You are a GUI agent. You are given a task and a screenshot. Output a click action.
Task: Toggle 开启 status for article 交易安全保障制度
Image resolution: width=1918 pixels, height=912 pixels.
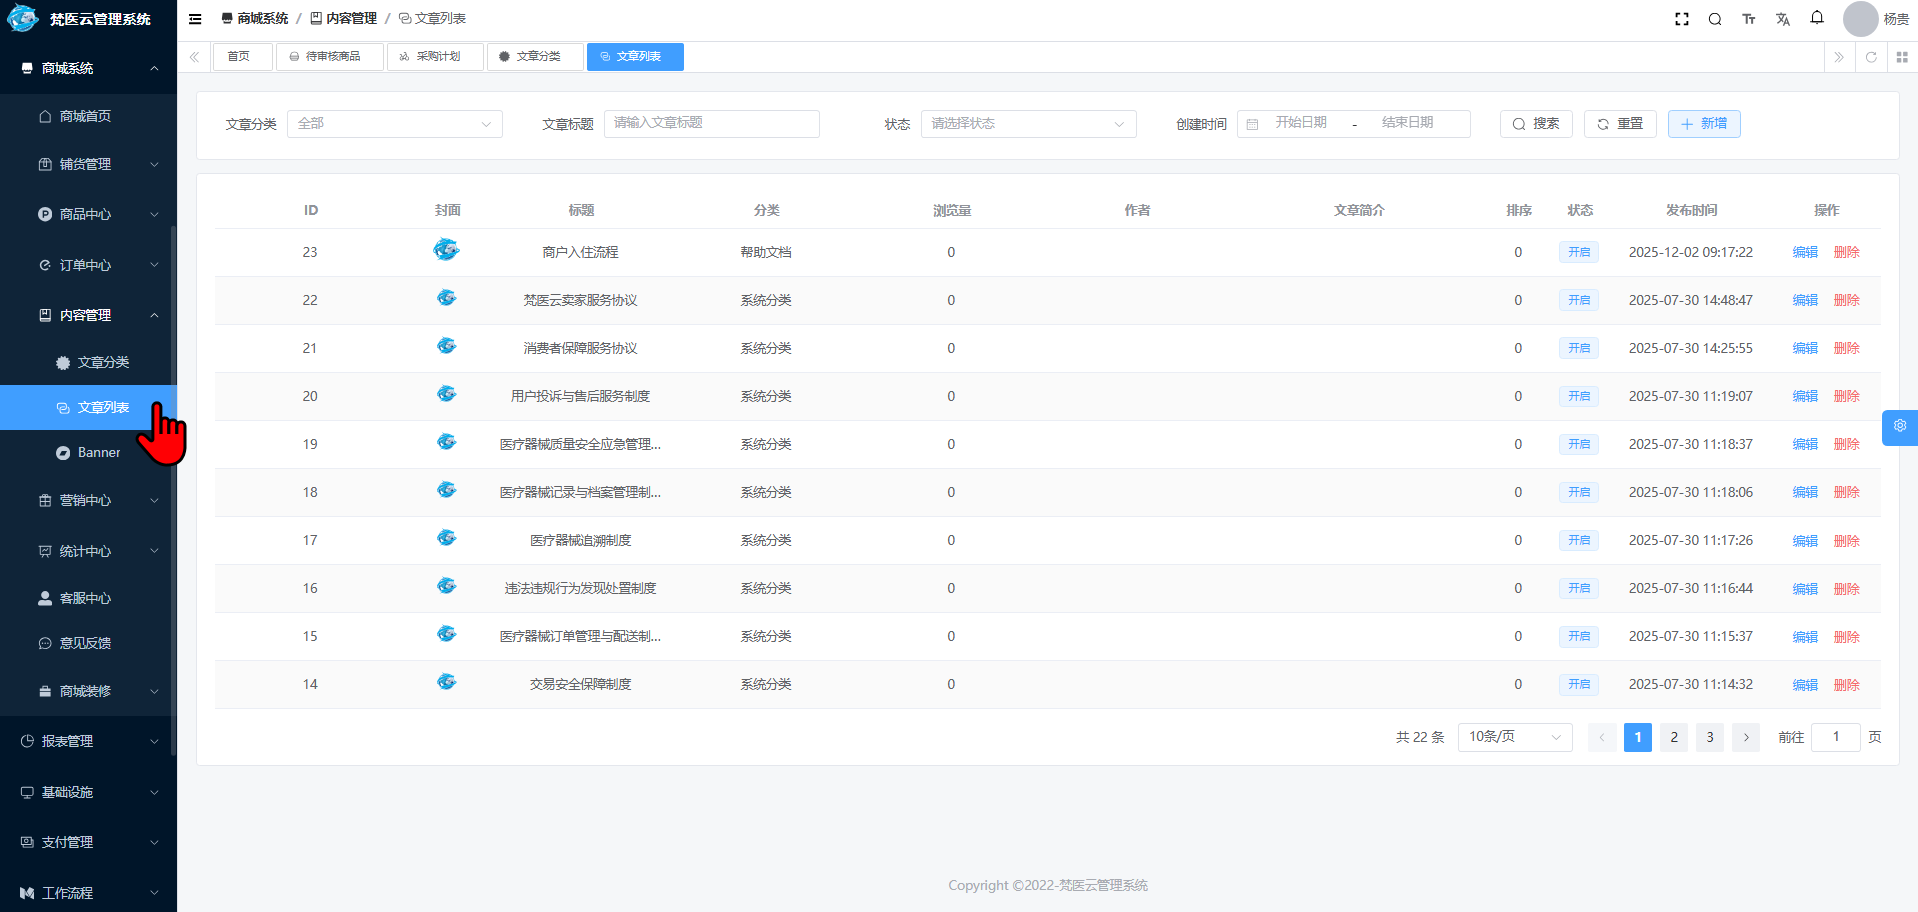(1578, 684)
